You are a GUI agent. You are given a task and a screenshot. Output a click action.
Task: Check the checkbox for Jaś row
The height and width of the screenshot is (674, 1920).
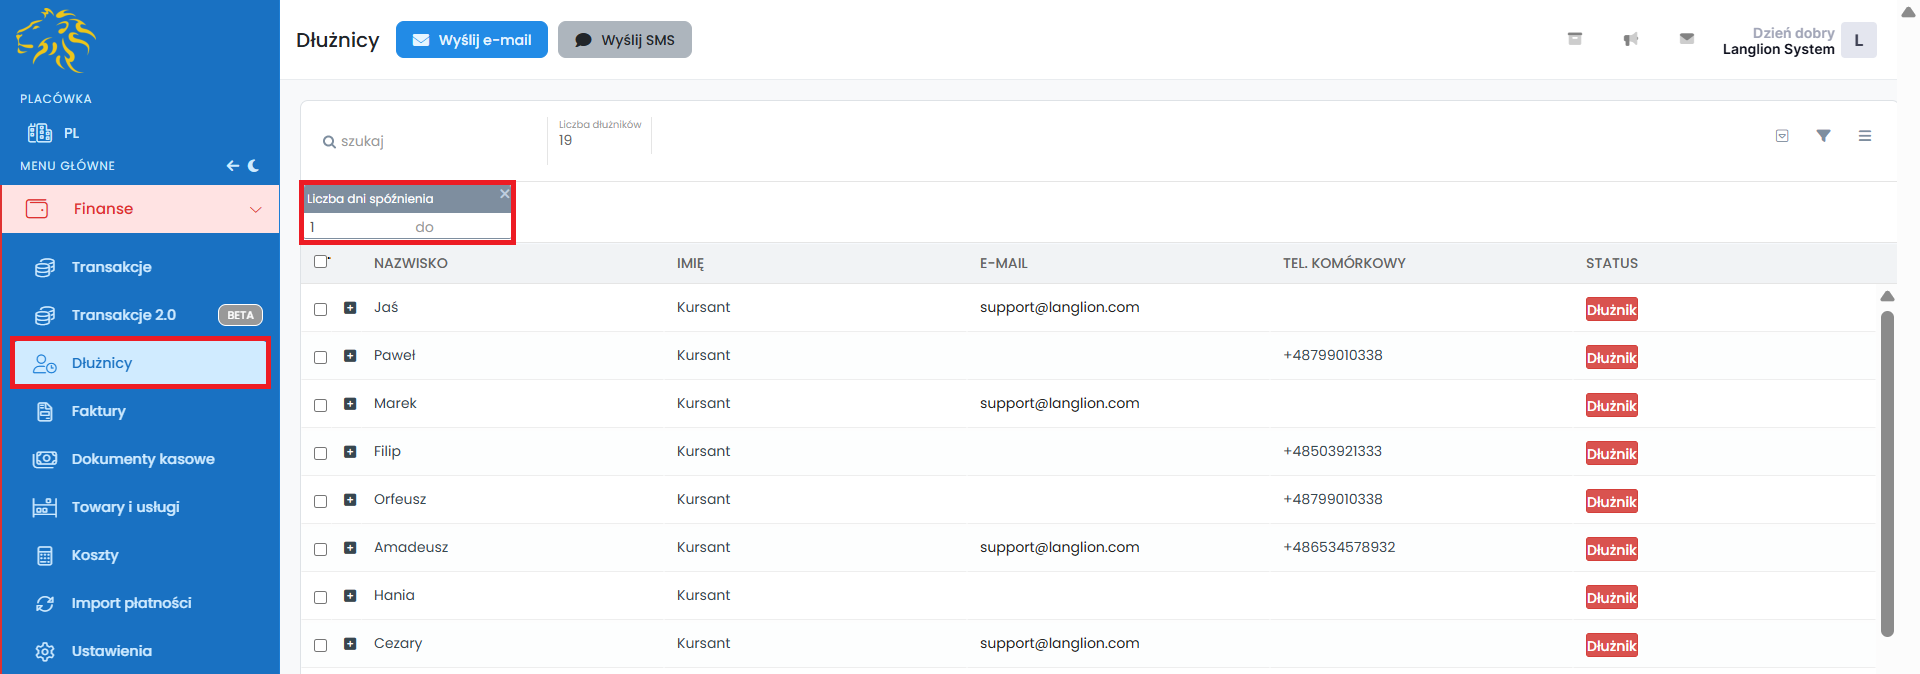pos(321,309)
